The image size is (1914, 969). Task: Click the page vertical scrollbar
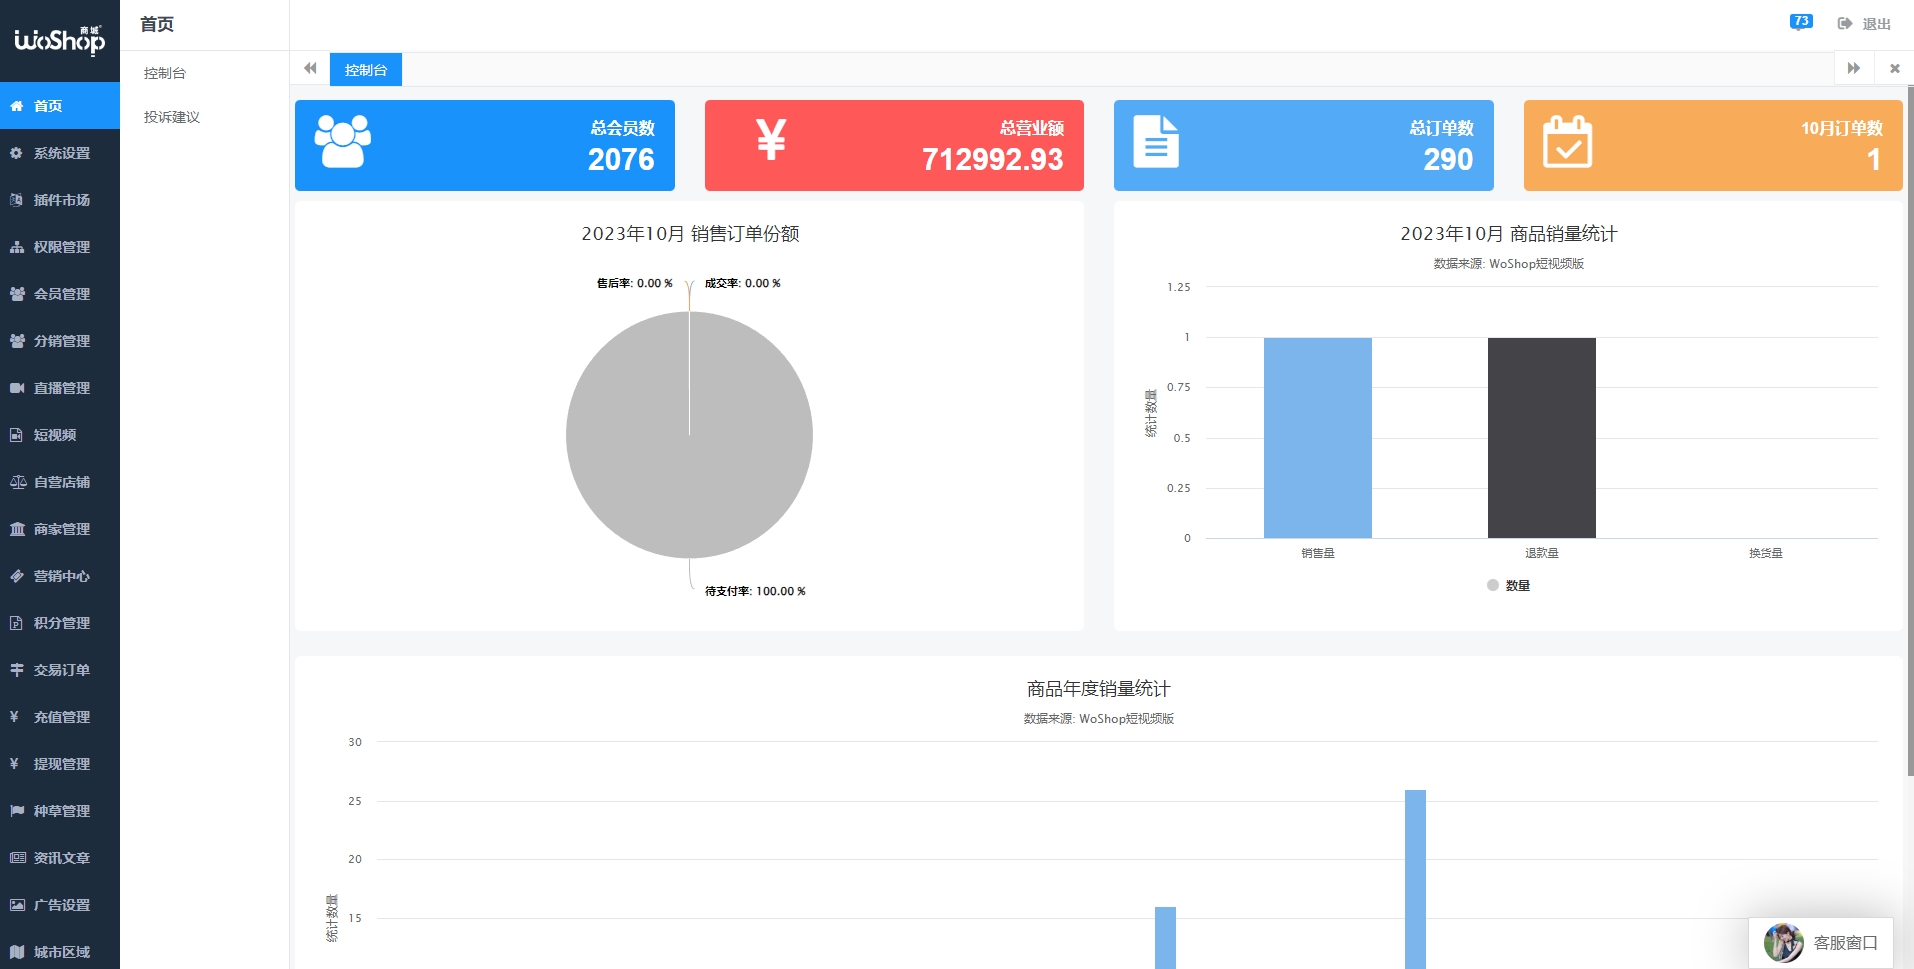(x=1909, y=430)
